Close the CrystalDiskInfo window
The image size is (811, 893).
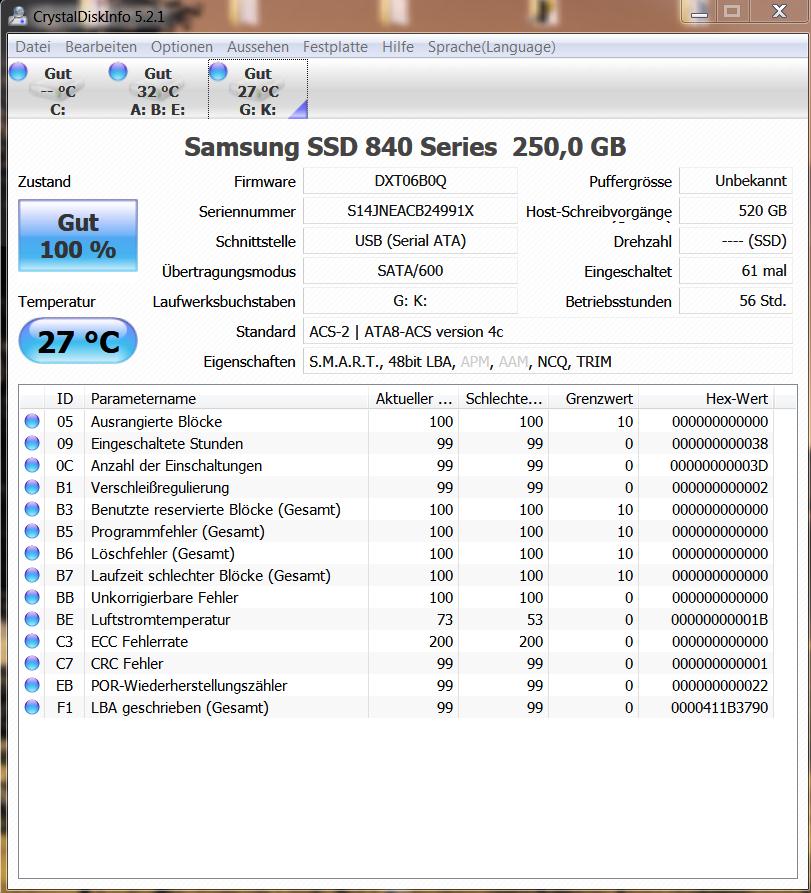click(779, 11)
